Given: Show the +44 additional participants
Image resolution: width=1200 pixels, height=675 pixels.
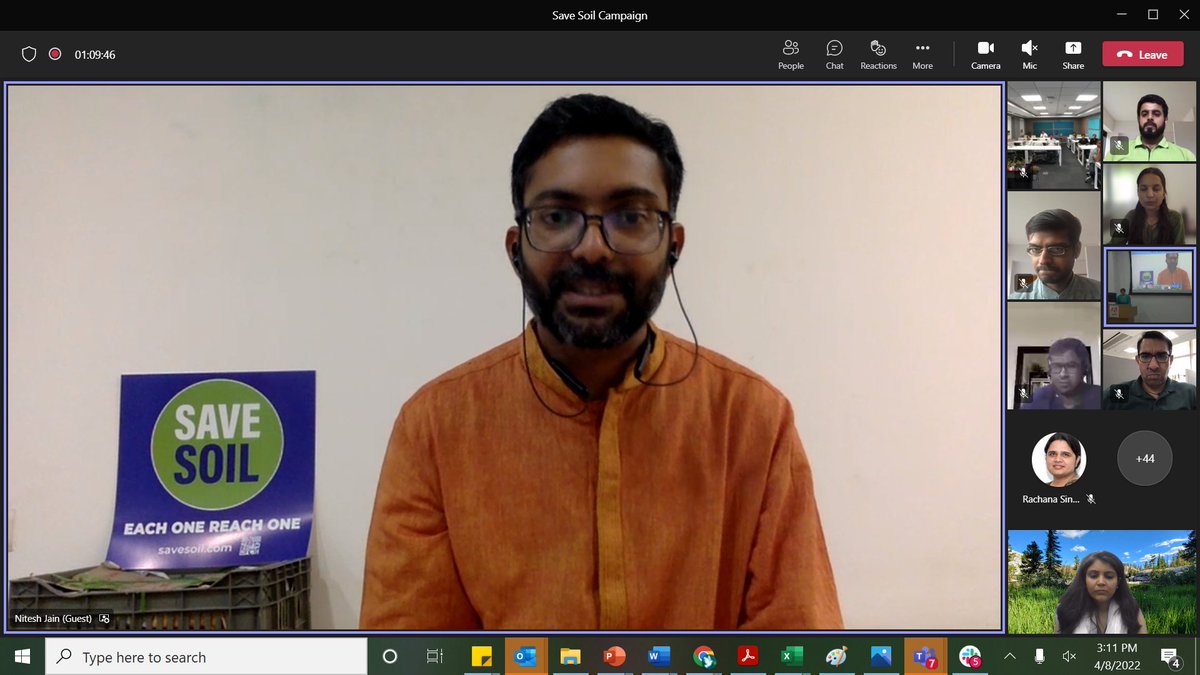Looking at the screenshot, I should pos(1145,458).
